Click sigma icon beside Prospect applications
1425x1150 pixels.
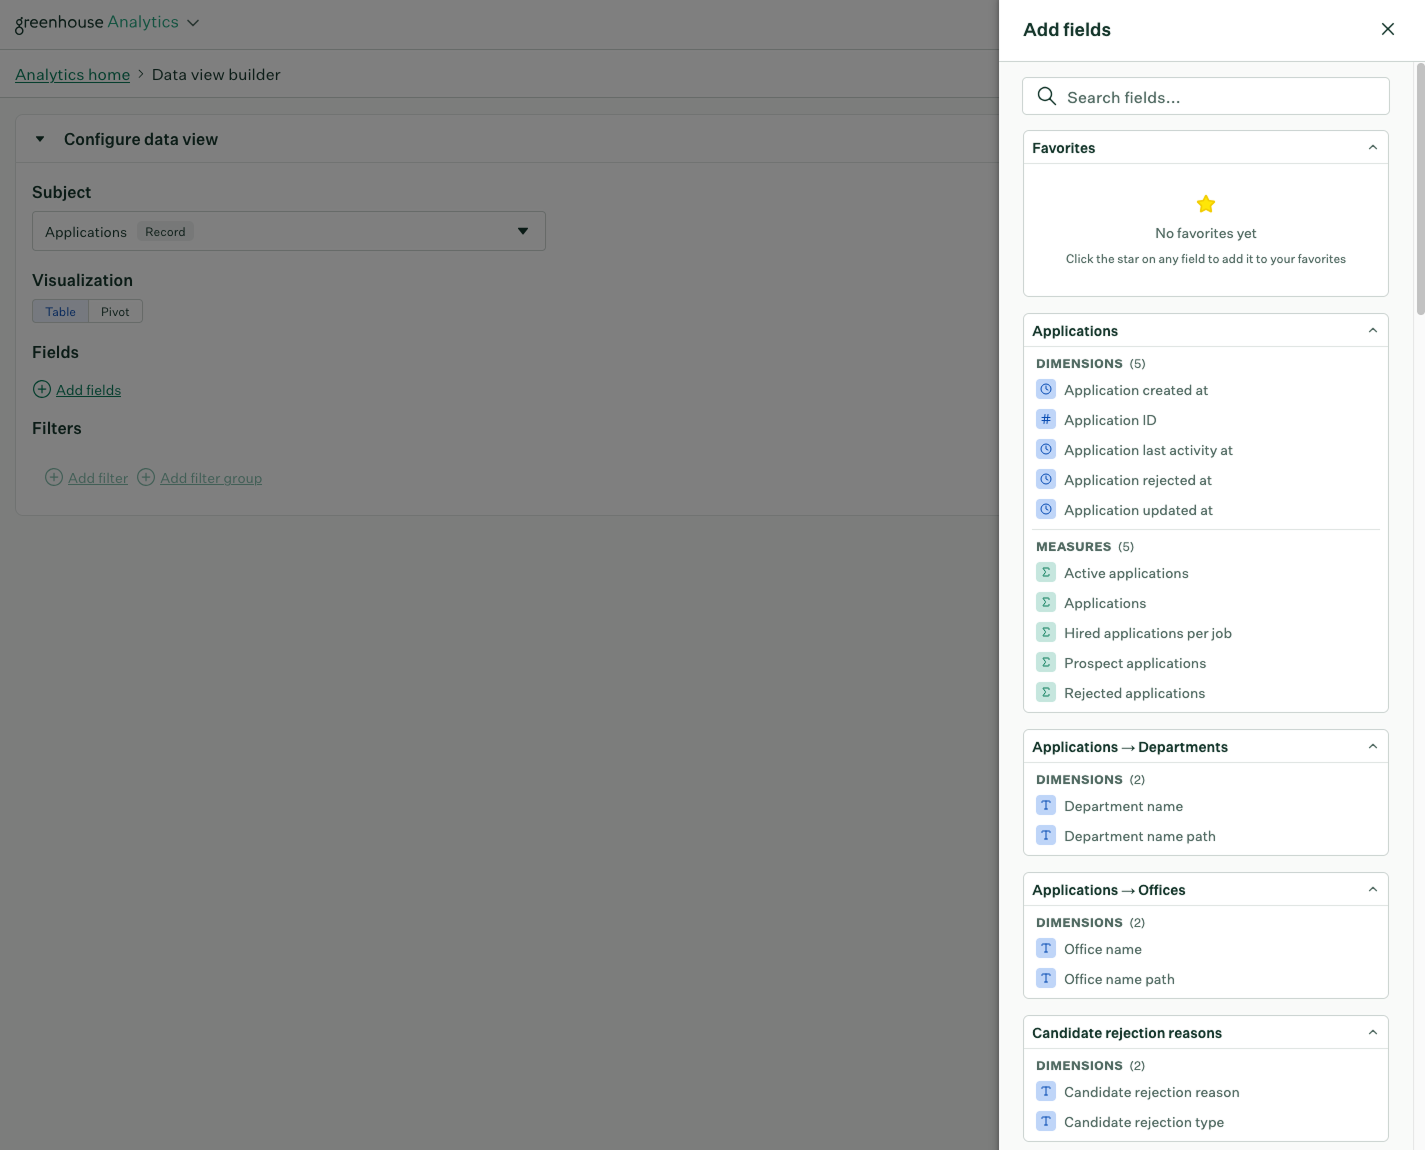pyautogui.click(x=1046, y=662)
